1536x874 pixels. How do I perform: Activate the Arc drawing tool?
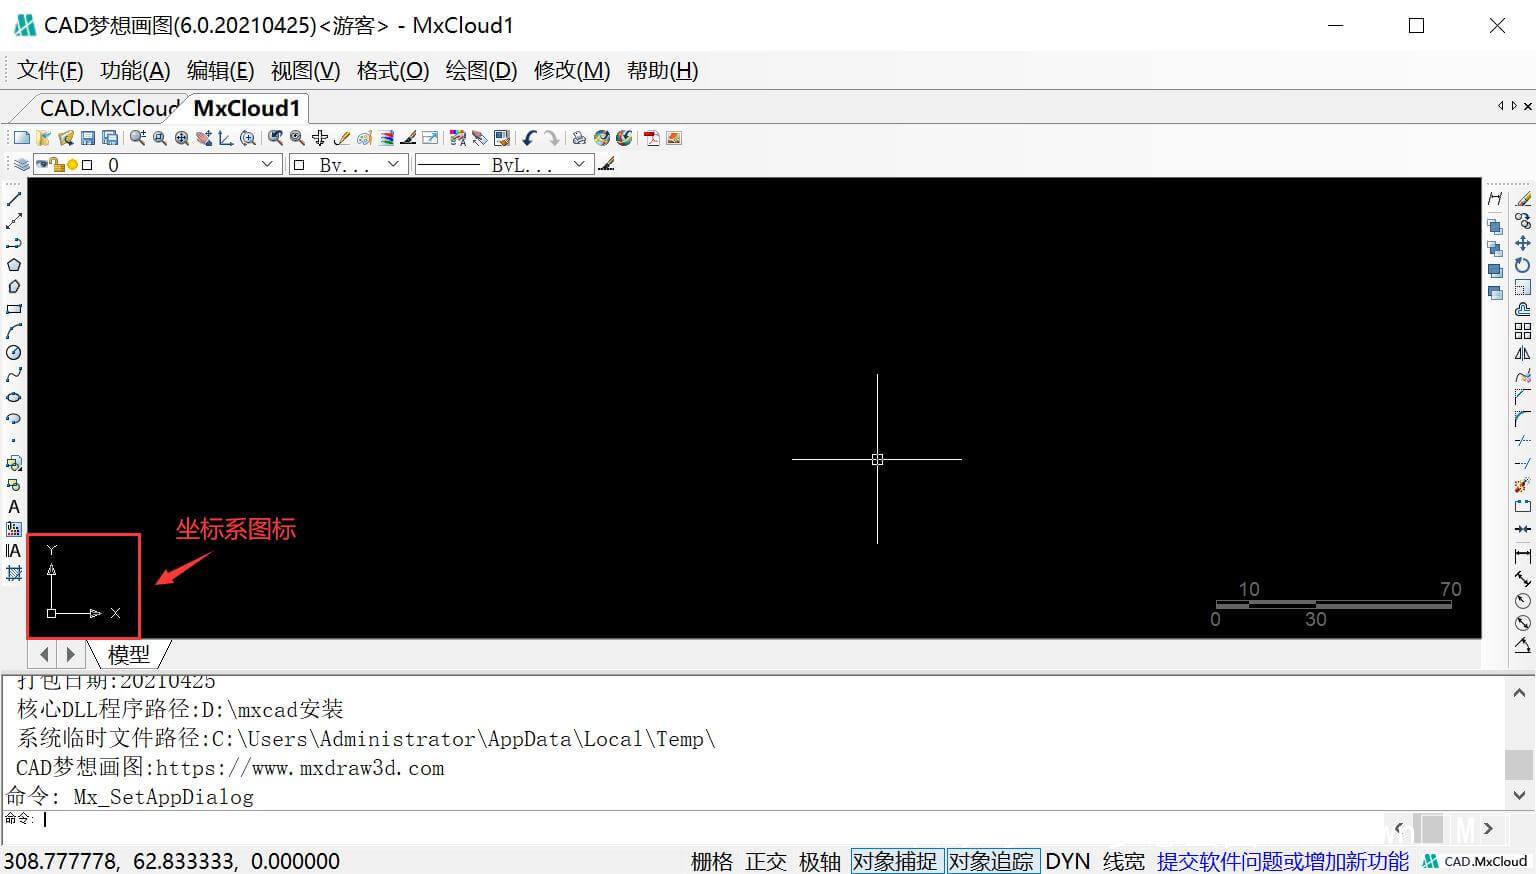click(14, 331)
